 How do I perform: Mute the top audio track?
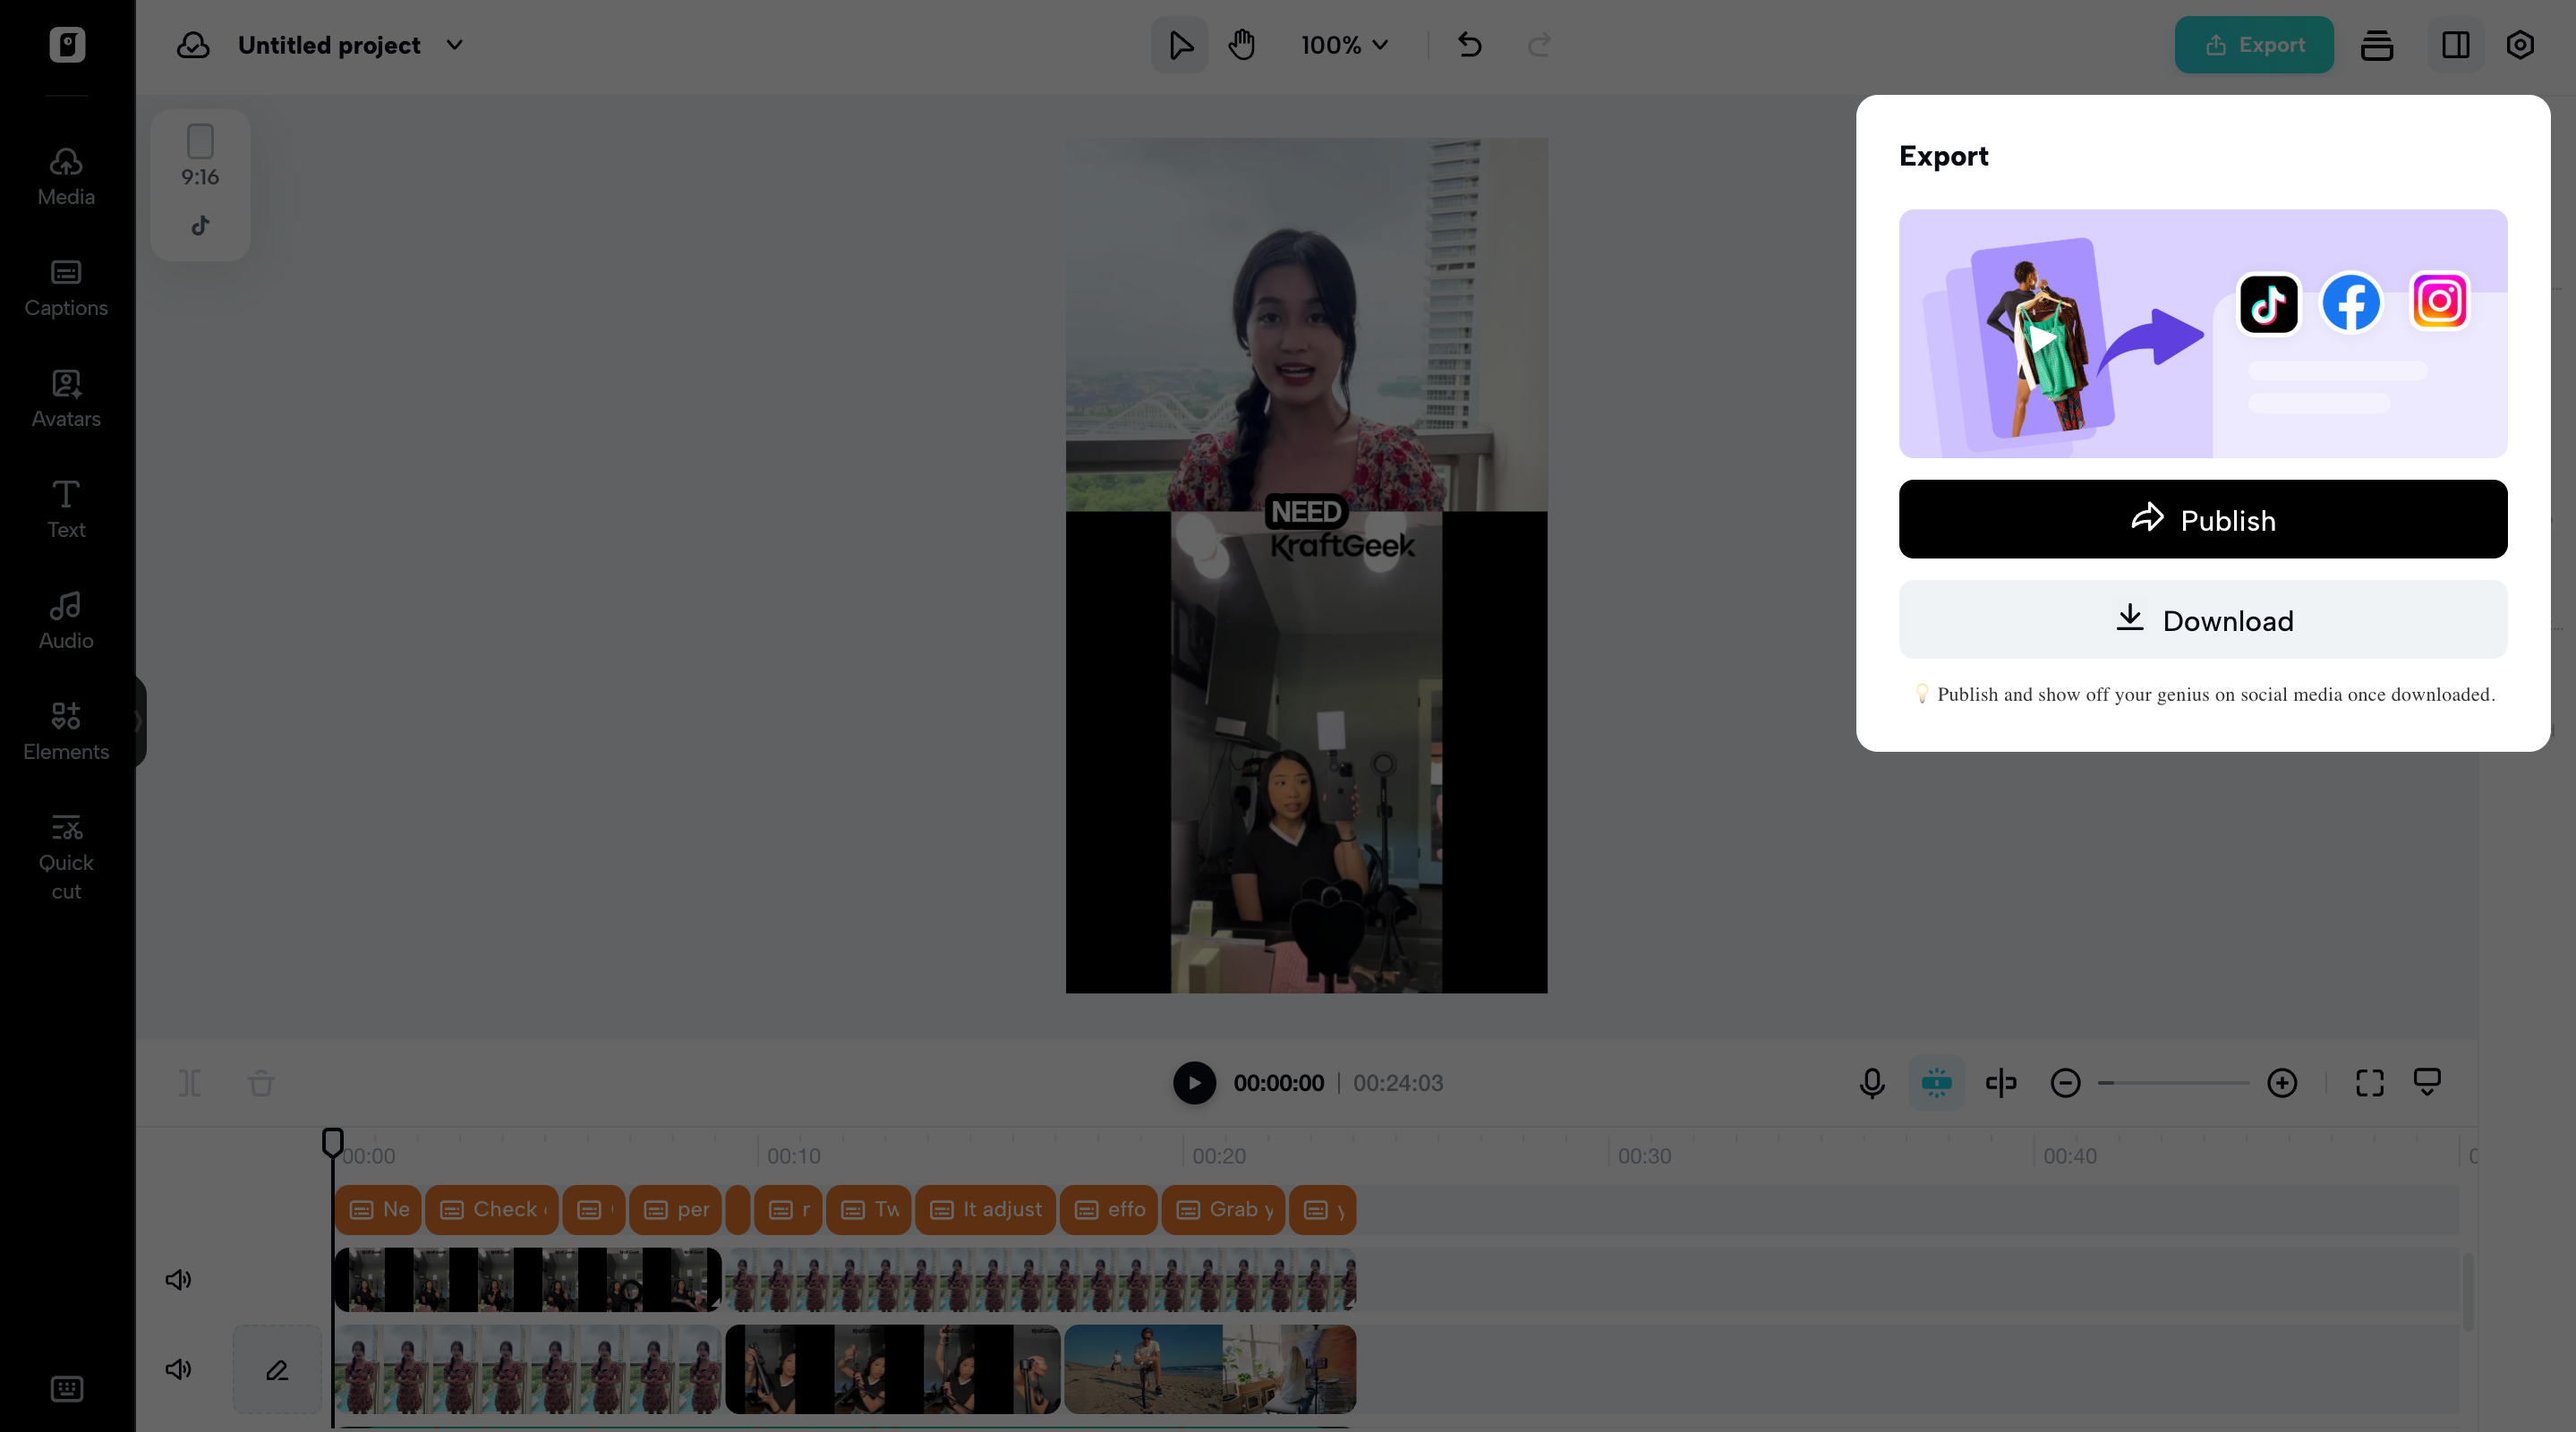(x=177, y=1278)
